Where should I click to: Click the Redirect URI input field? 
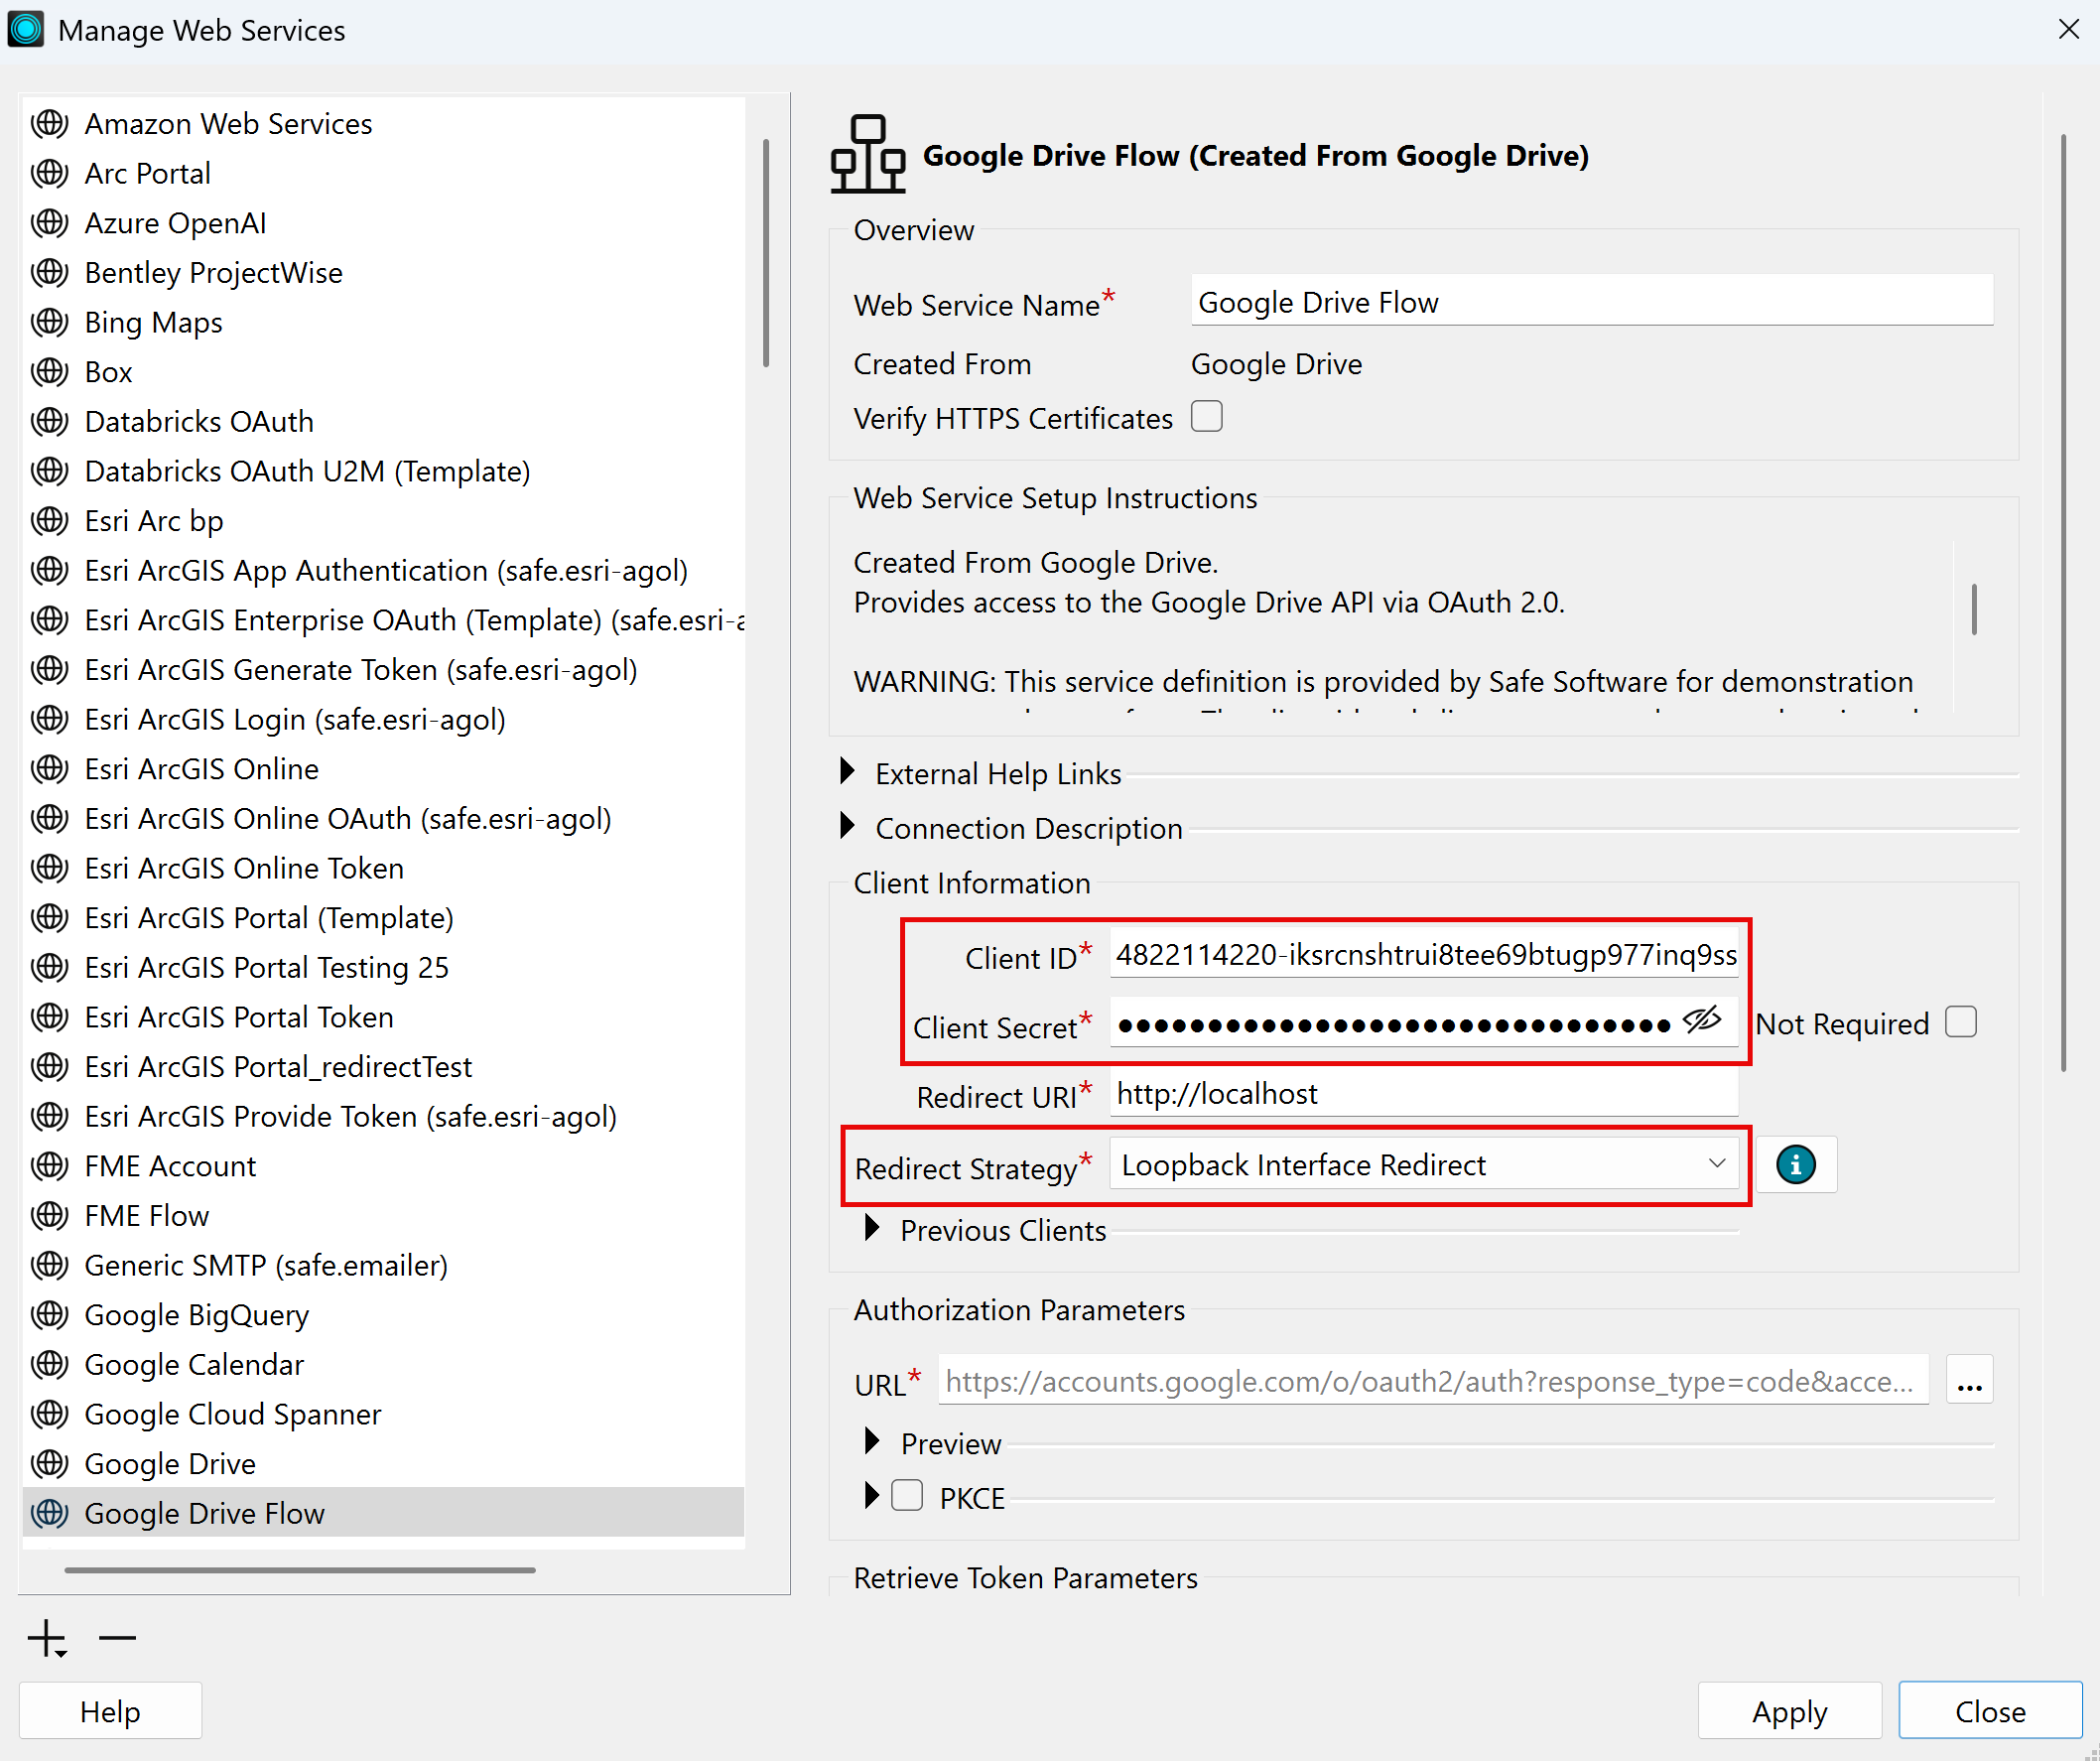coord(1424,1094)
